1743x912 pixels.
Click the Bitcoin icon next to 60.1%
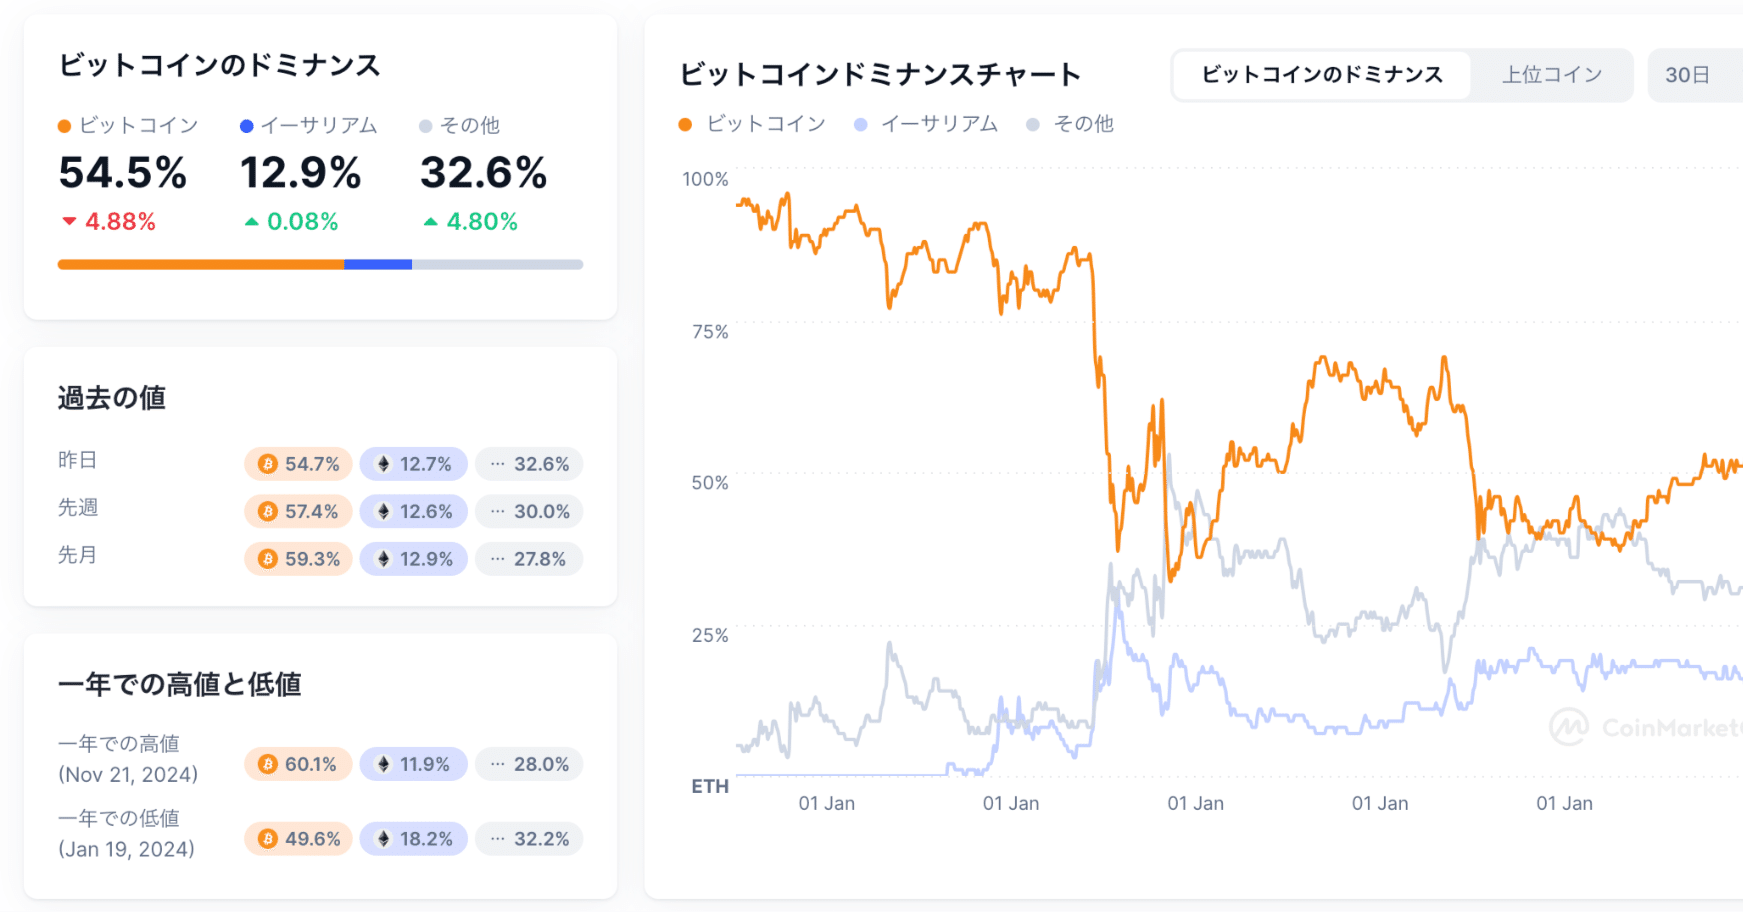[268, 764]
